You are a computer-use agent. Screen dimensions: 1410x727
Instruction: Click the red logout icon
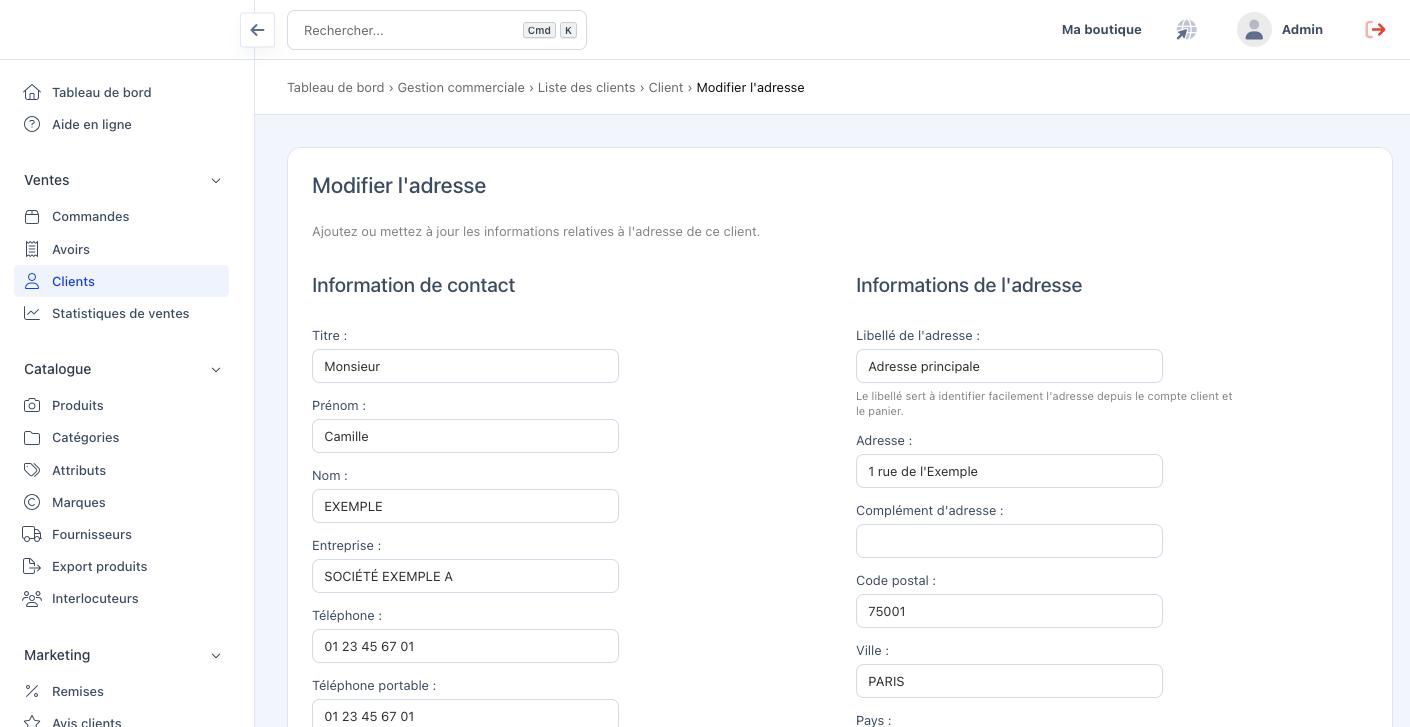(1375, 30)
